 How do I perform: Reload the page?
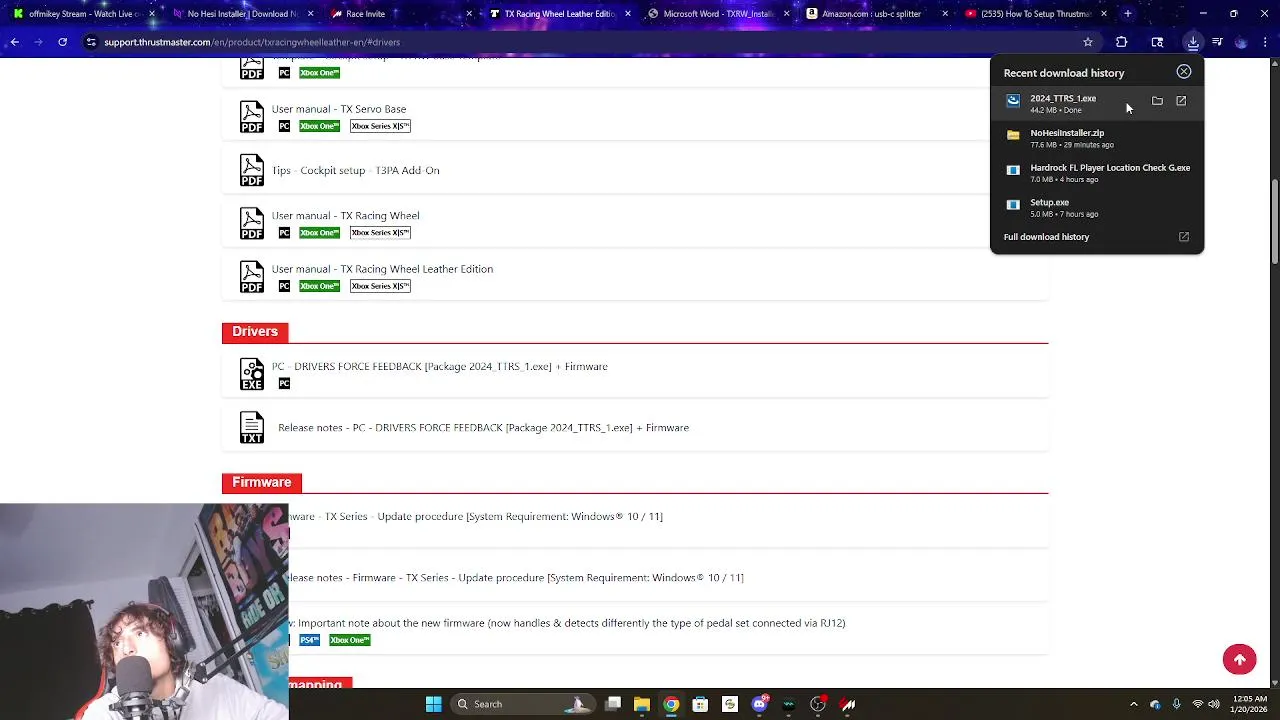(62, 42)
